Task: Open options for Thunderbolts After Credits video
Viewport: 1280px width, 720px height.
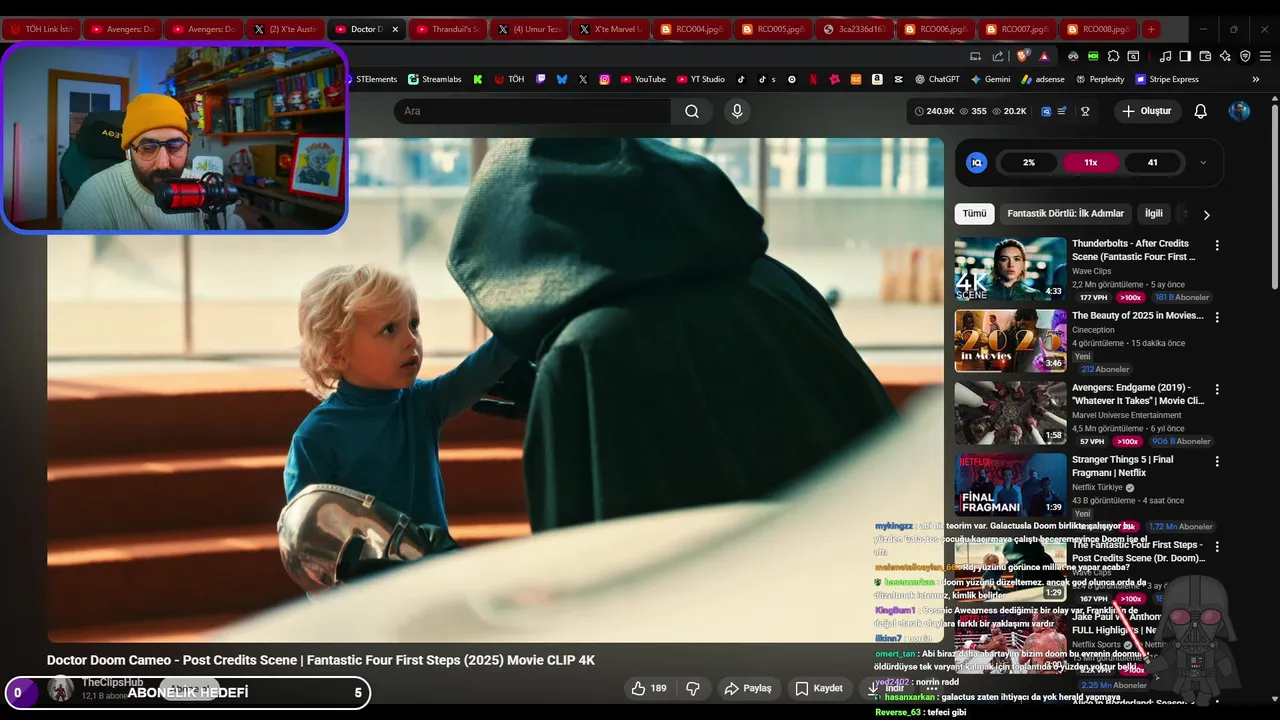Action: [x=1217, y=245]
